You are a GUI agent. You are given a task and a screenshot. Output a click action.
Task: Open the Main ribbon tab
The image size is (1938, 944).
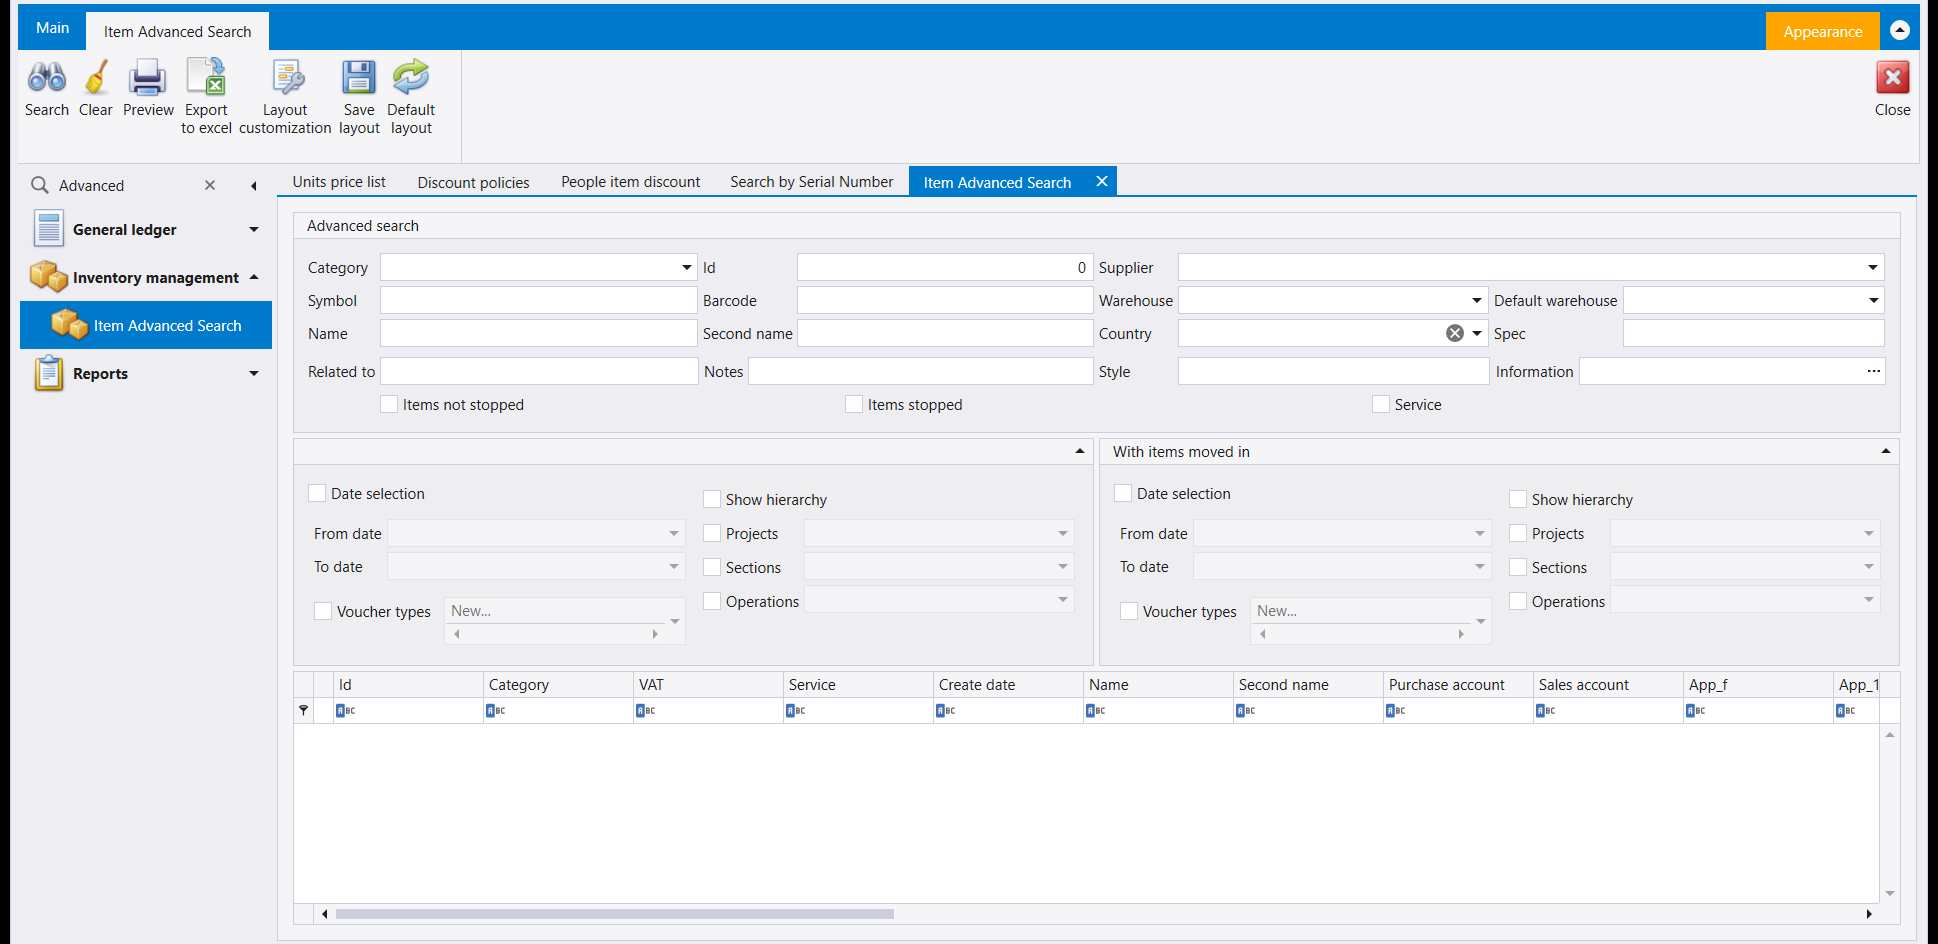coord(52,28)
